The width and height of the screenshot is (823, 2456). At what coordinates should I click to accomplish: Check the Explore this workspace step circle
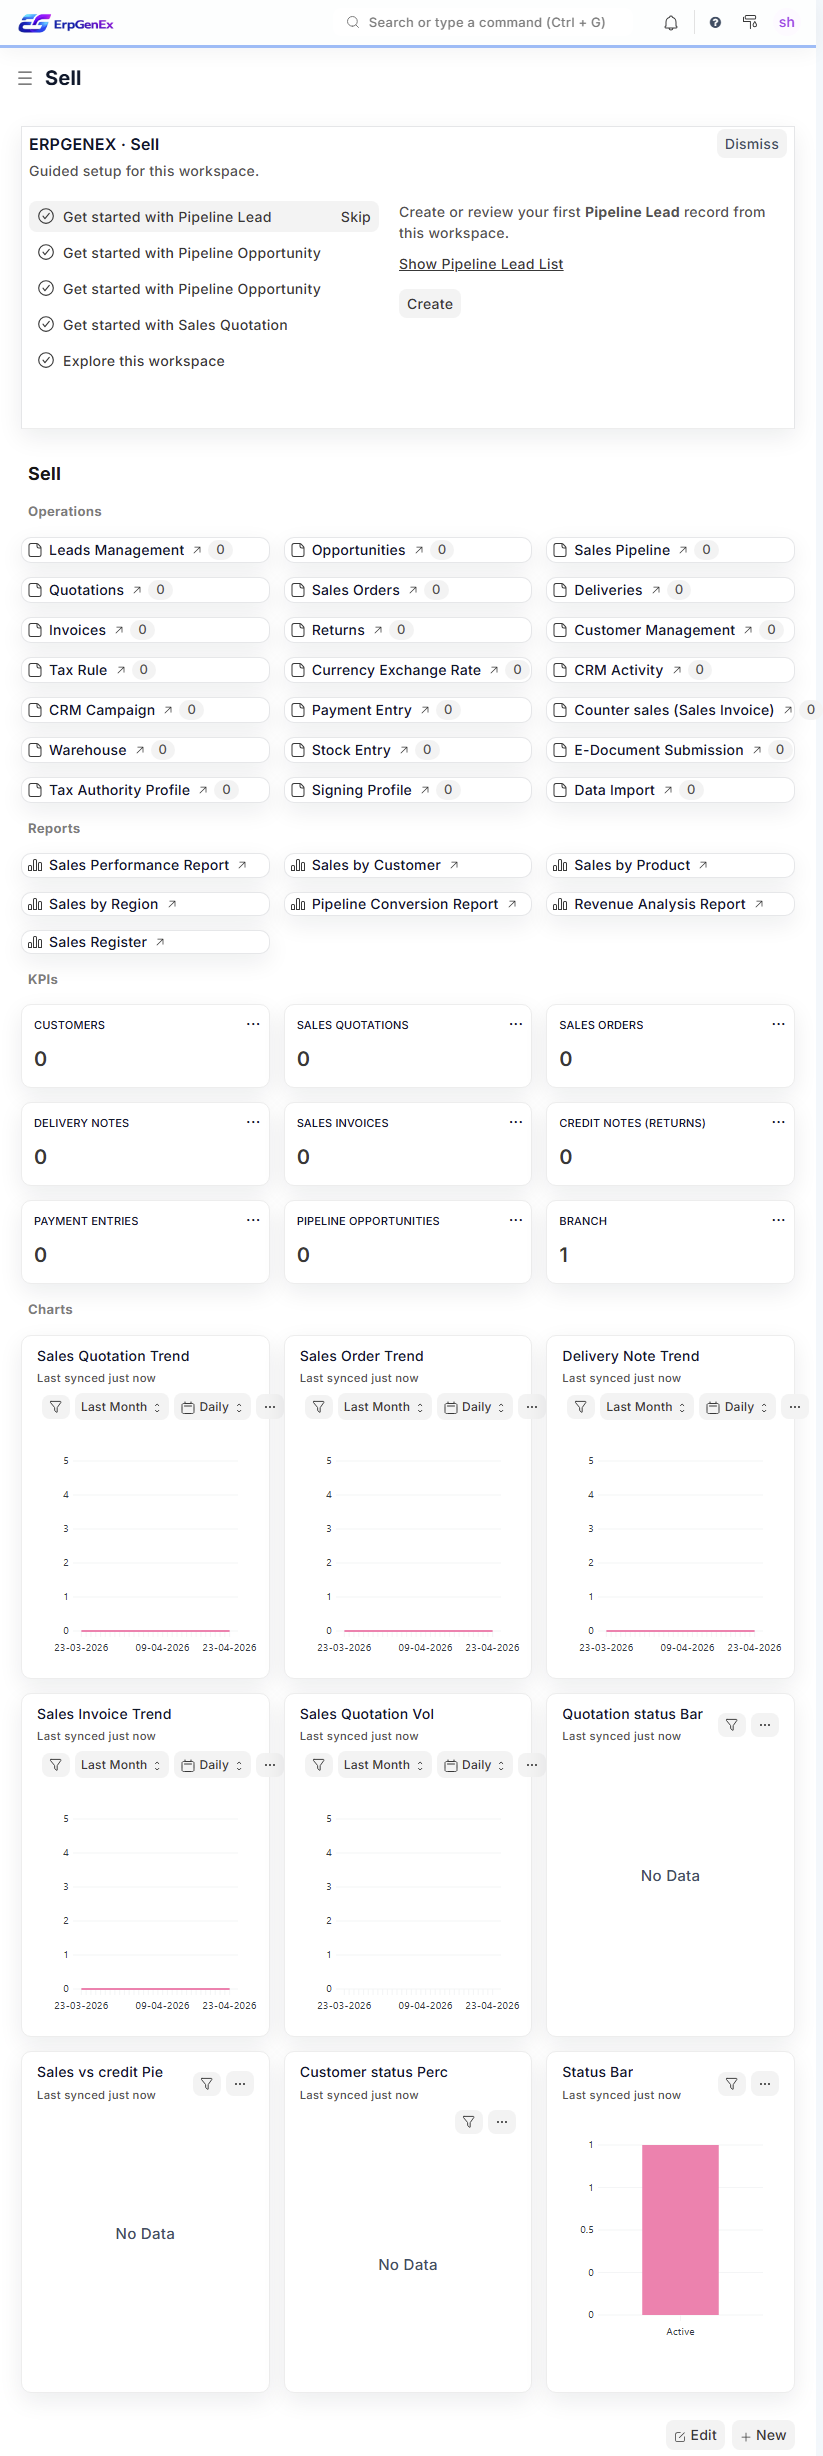[x=46, y=360]
